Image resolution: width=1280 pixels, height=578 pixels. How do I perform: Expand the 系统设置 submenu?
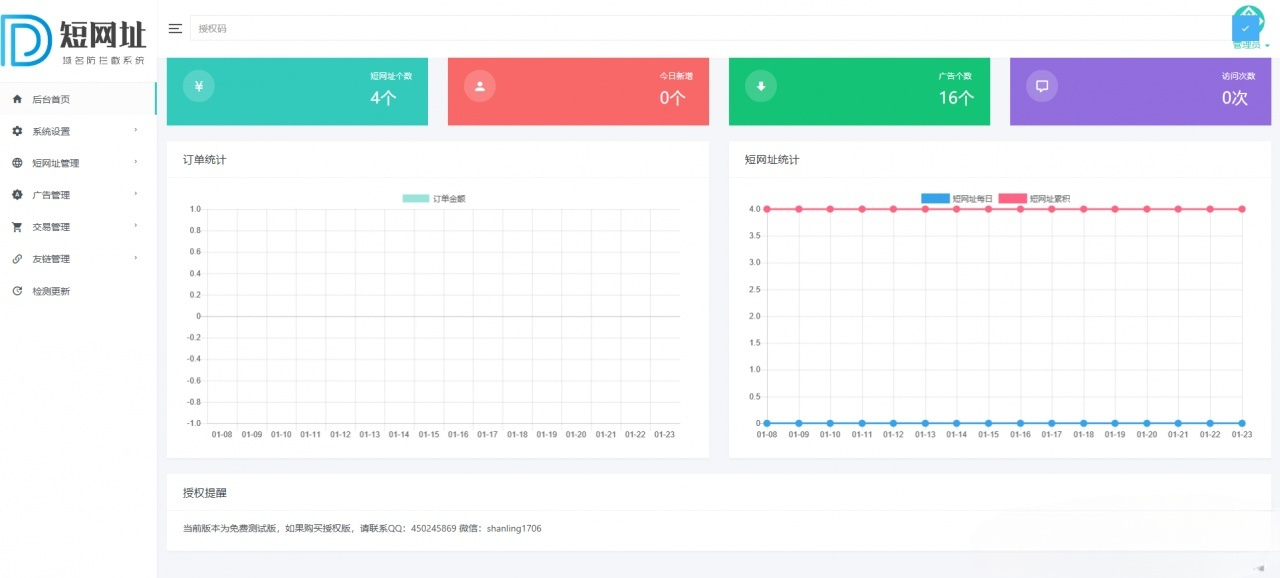tap(60, 131)
